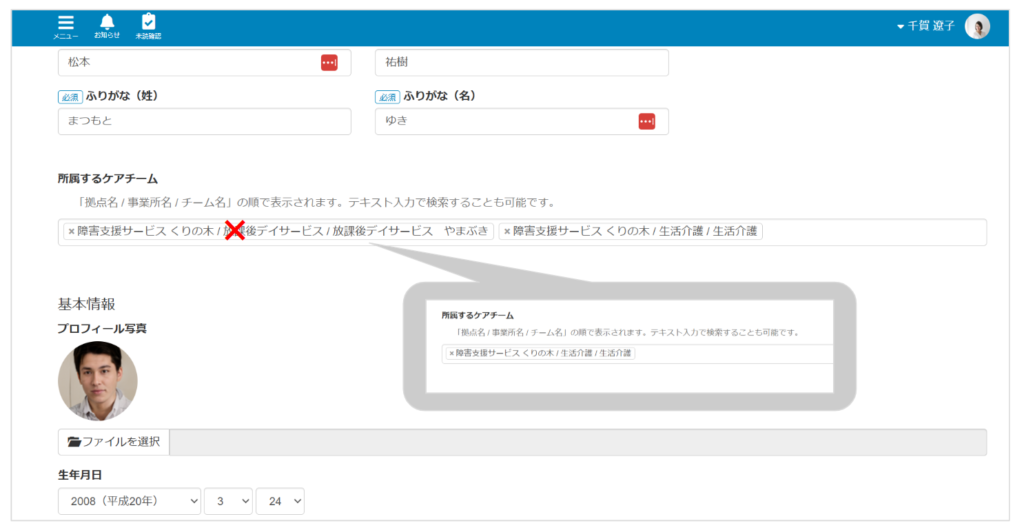Screen dimensions: 1024x530
Task: Click the ゆき furigana name field
Action: pos(500,121)
